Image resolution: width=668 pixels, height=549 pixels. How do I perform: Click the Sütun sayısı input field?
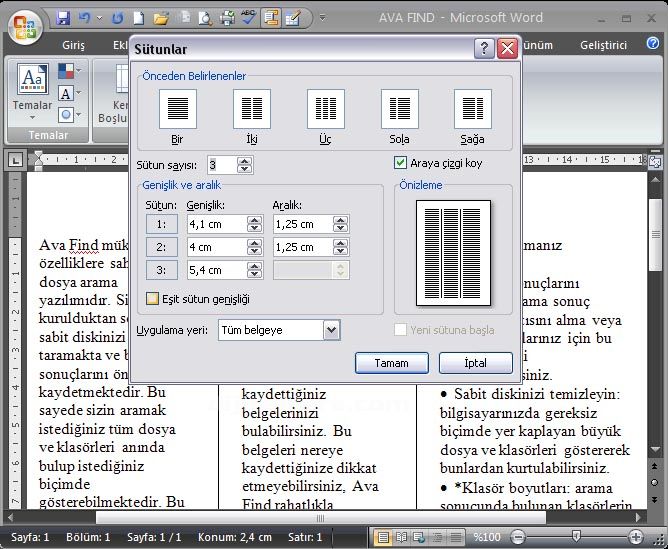(222, 165)
